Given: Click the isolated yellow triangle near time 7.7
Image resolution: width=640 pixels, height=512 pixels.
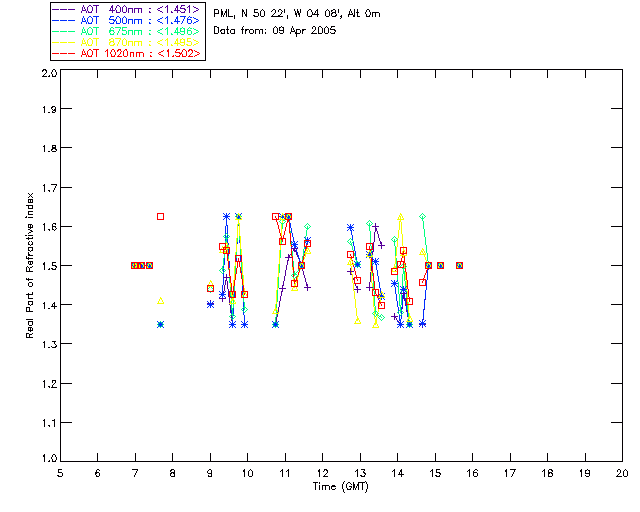Looking at the screenshot, I should [x=160, y=301].
